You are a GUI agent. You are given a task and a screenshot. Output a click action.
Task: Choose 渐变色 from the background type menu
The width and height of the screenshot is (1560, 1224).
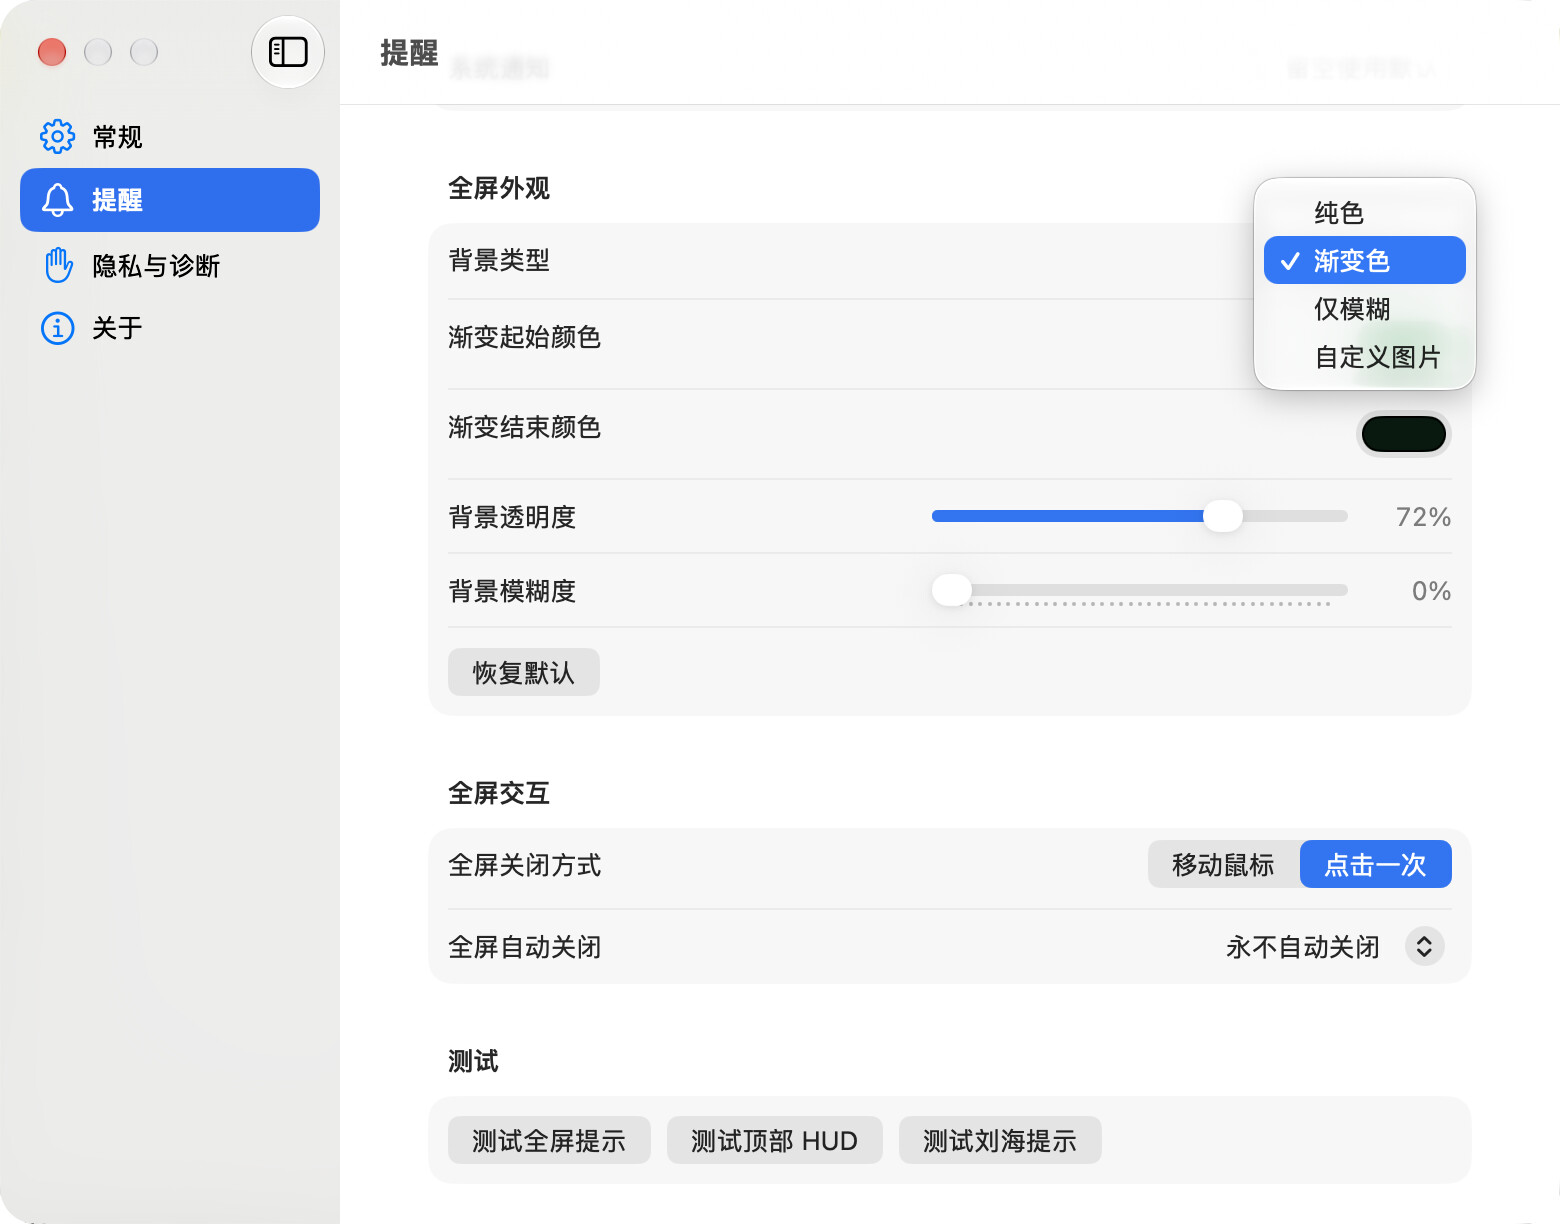tap(1364, 261)
